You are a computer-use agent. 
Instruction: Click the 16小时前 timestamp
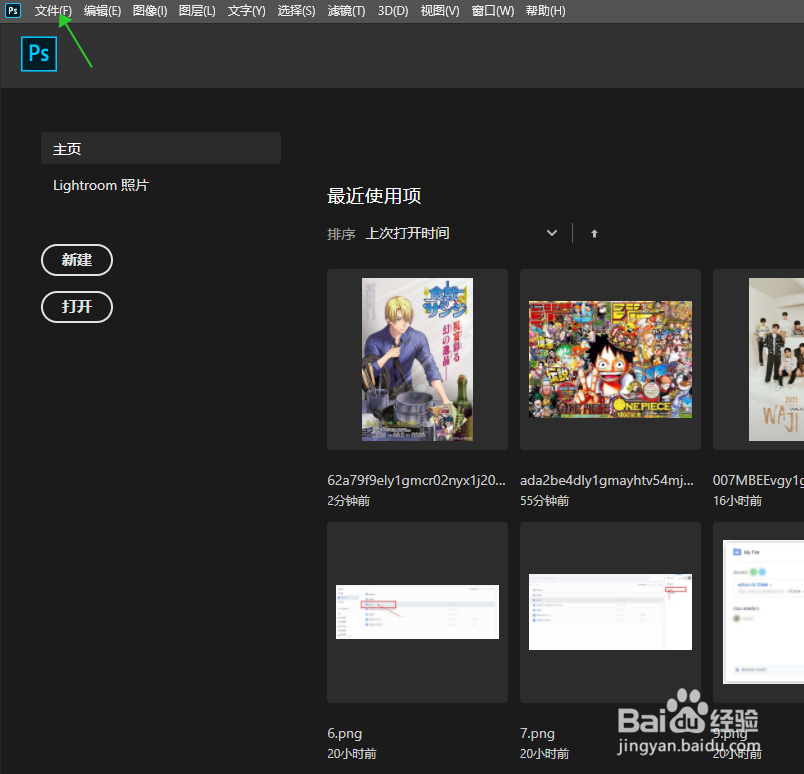pyautogui.click(x=737, y=501)
